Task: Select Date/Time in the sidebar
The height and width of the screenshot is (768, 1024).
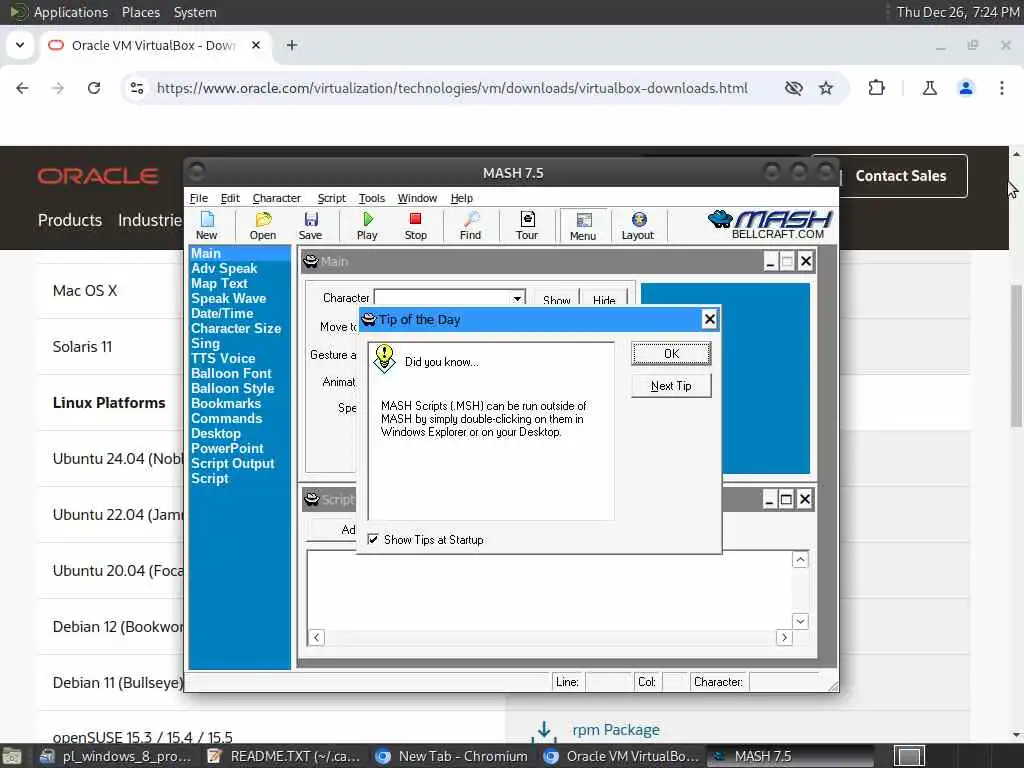Action: tap(222, 313)
